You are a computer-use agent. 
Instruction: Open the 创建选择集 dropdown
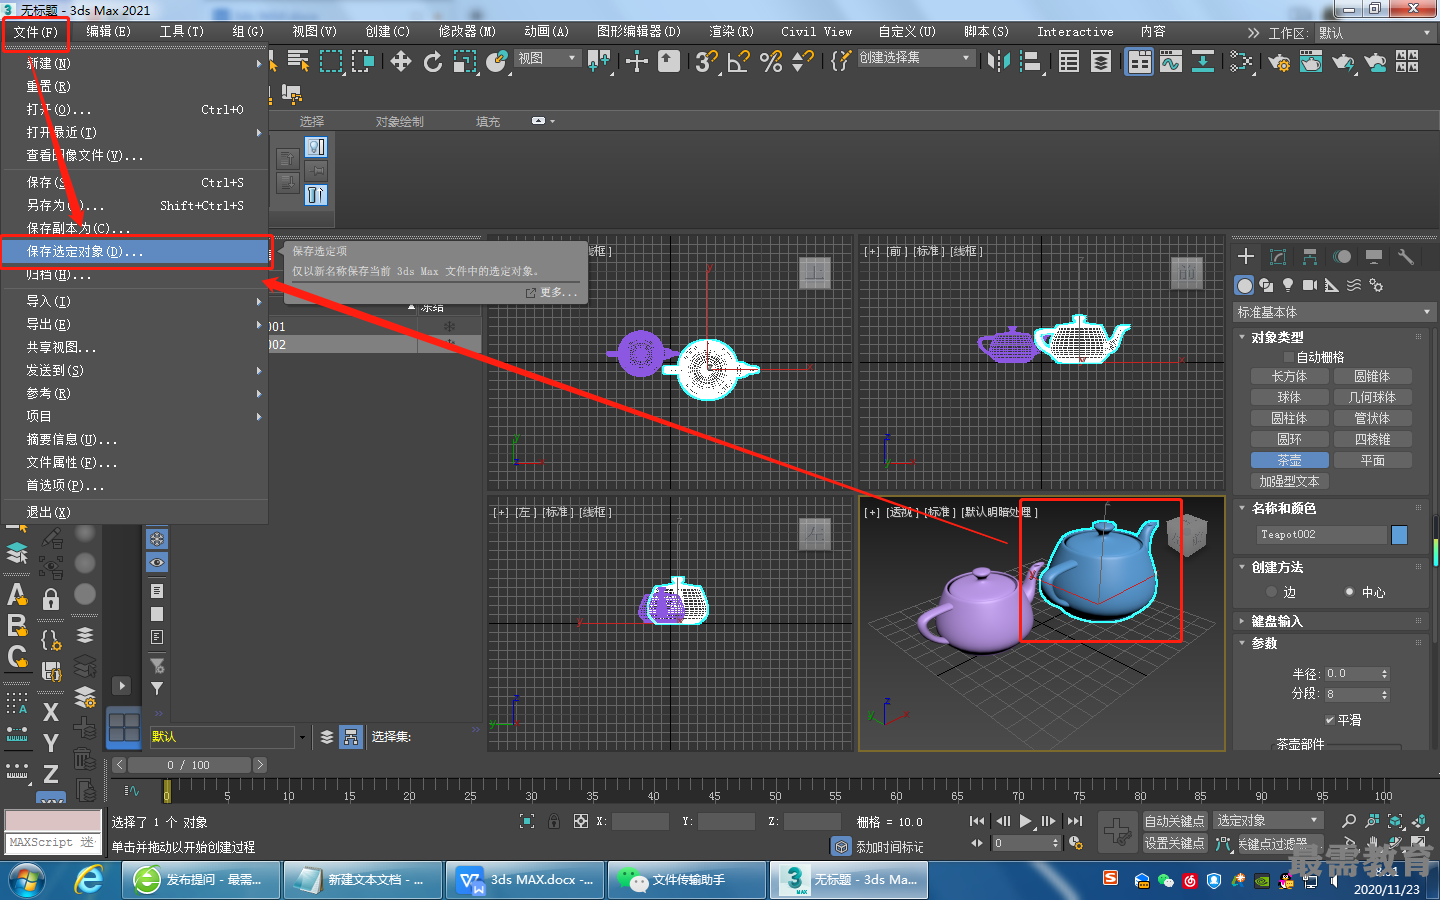point(916,58)
